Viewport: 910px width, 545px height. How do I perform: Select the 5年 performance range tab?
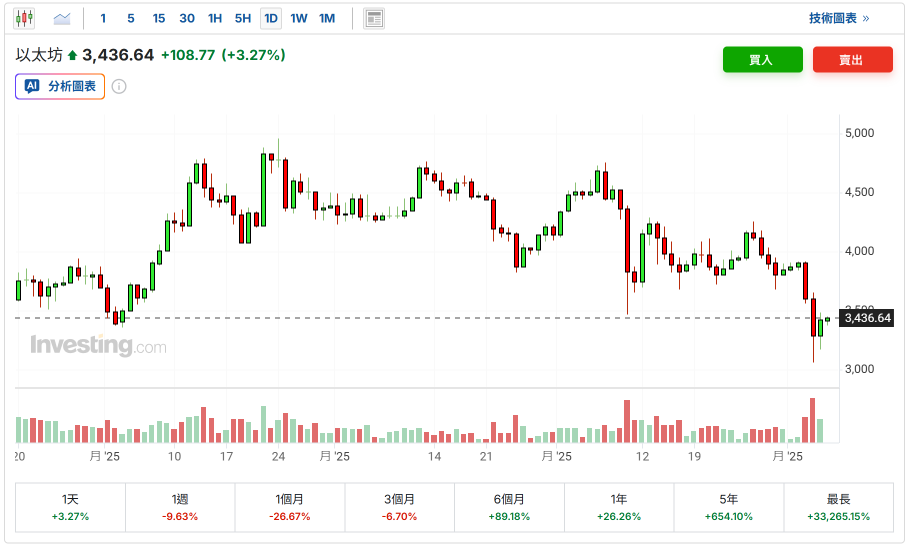729,507
